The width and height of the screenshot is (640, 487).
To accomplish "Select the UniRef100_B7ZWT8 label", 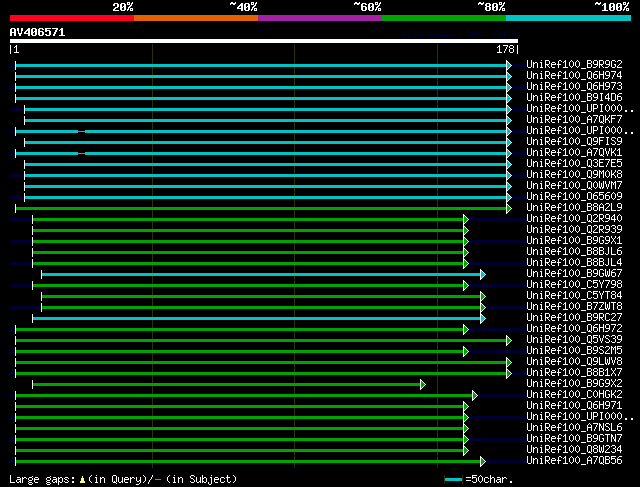I will tap(574, 307).
